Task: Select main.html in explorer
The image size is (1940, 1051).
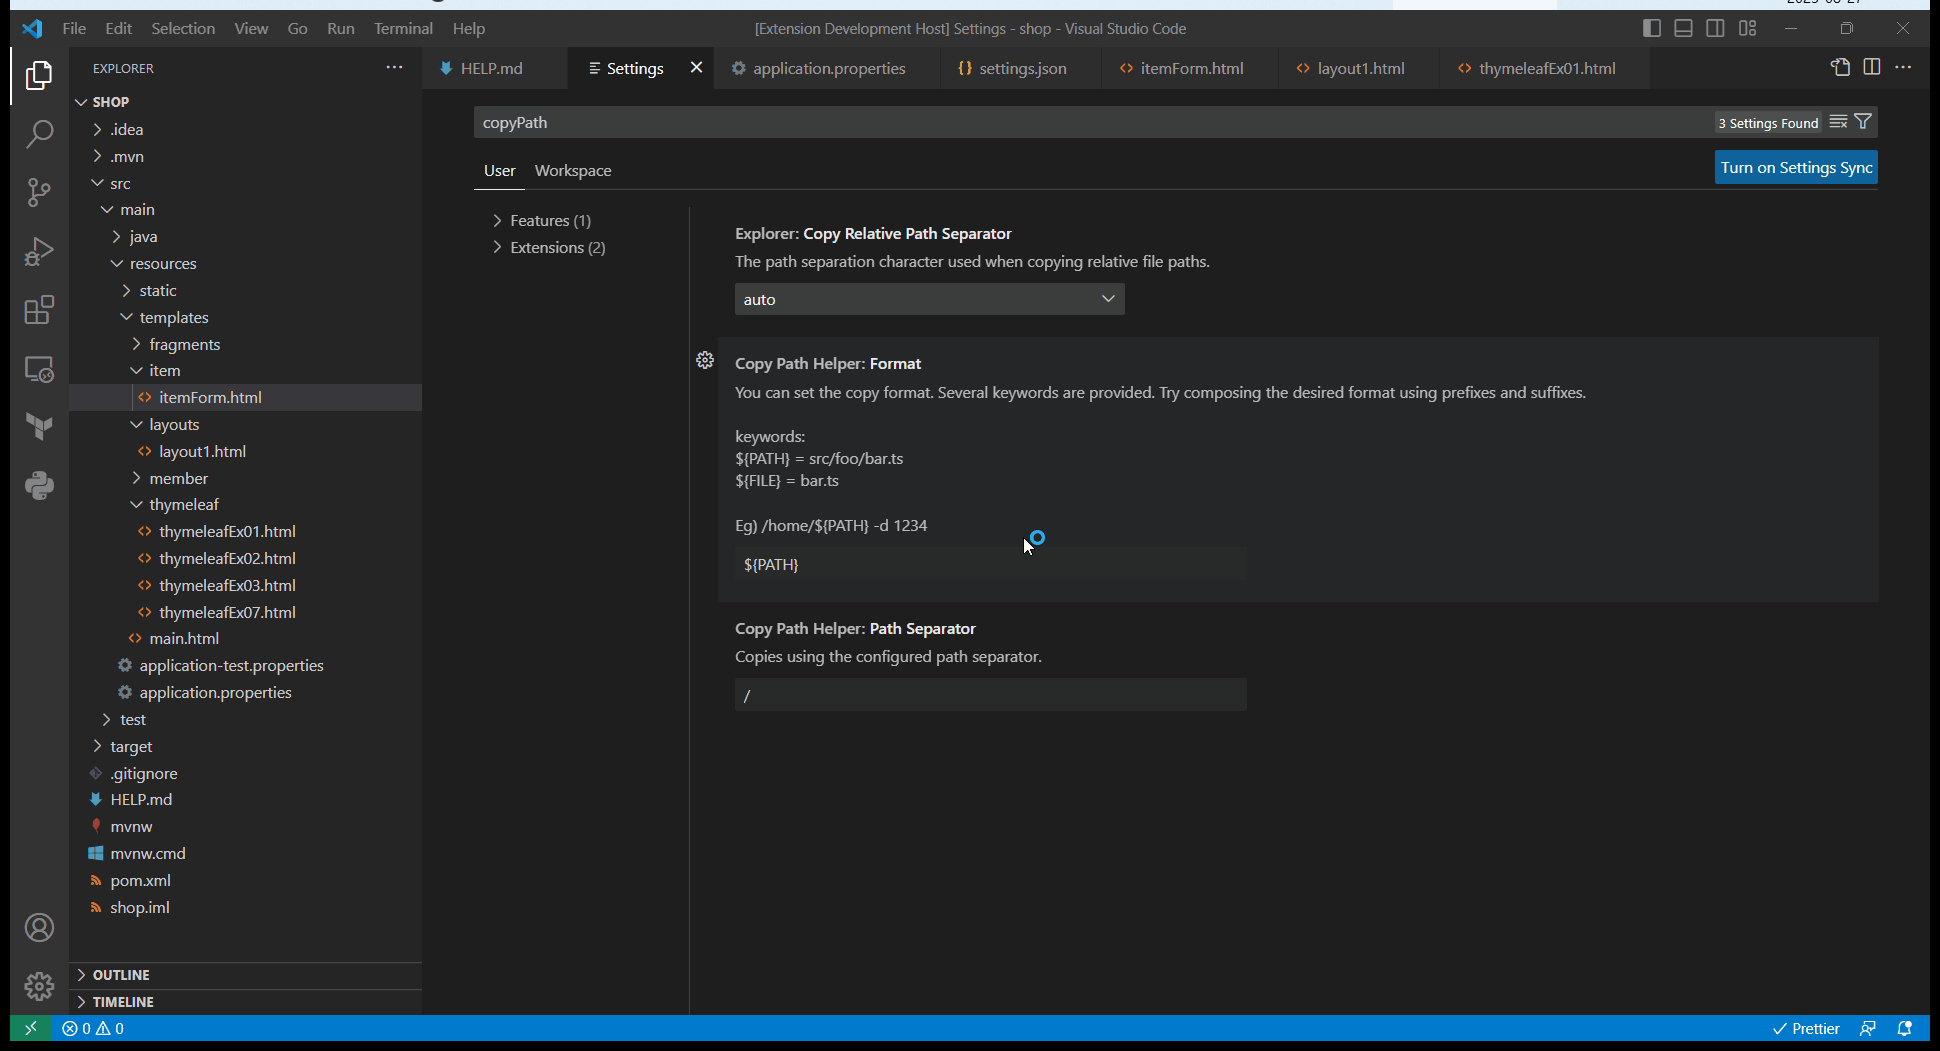Action: click(x=245, y=638)
